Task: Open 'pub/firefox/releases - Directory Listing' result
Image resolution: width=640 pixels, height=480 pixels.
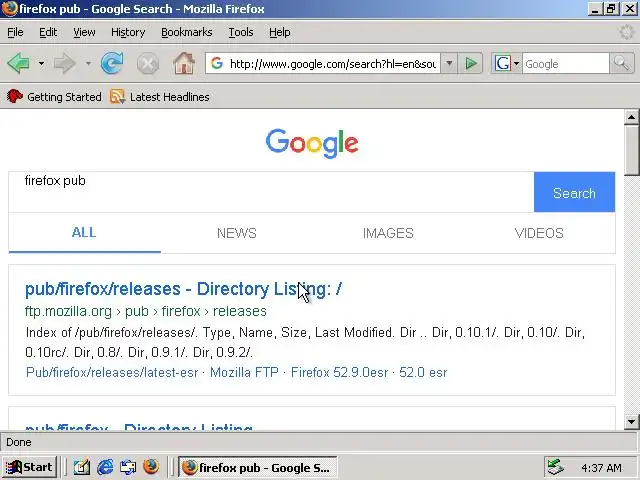Action: [x=183, y=289]
